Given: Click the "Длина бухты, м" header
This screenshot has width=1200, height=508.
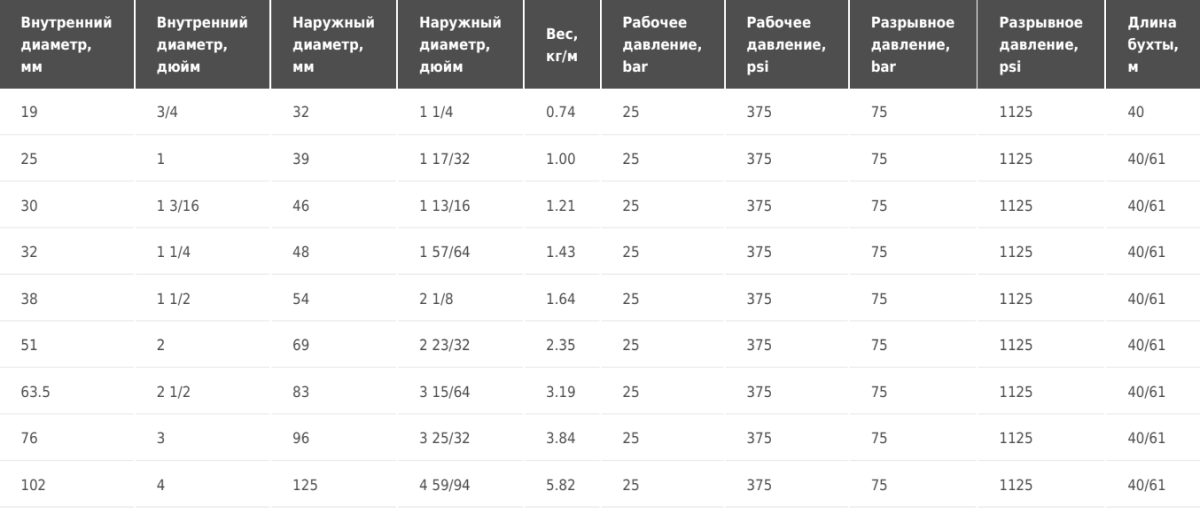Looking at the screenshot, I should 1153,45.
